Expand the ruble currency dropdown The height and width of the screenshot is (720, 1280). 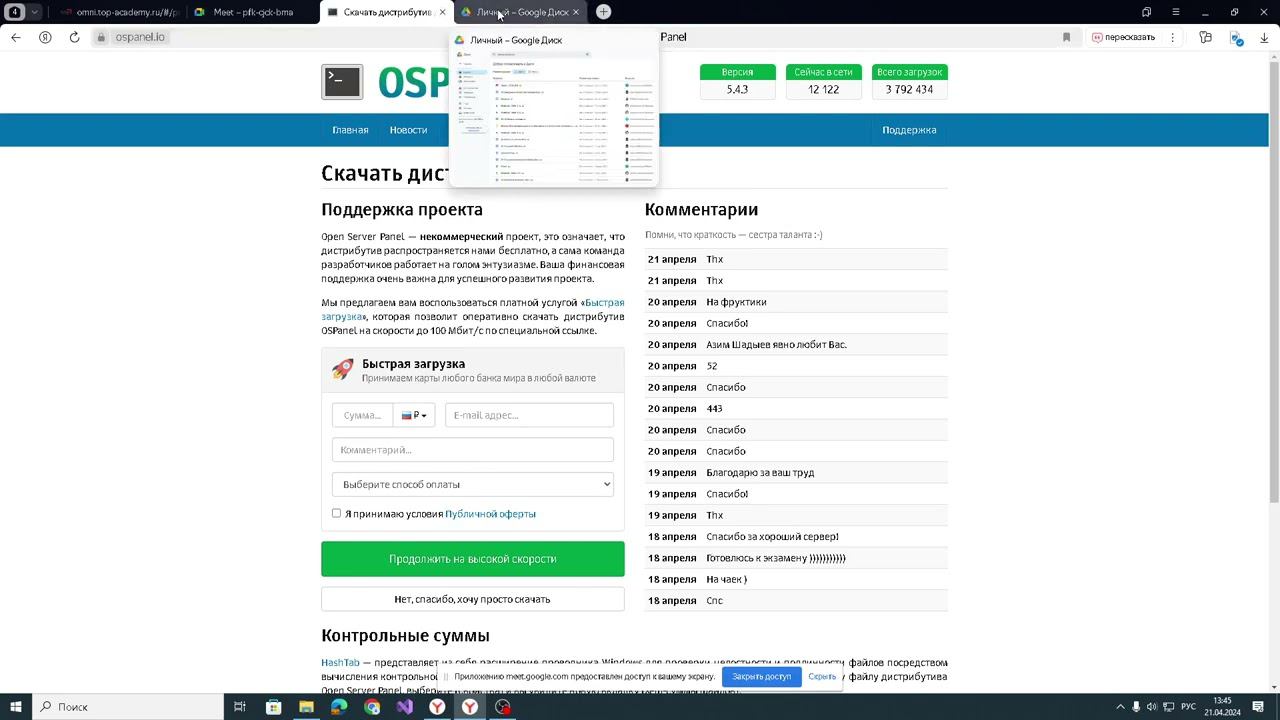click(414, 415)
